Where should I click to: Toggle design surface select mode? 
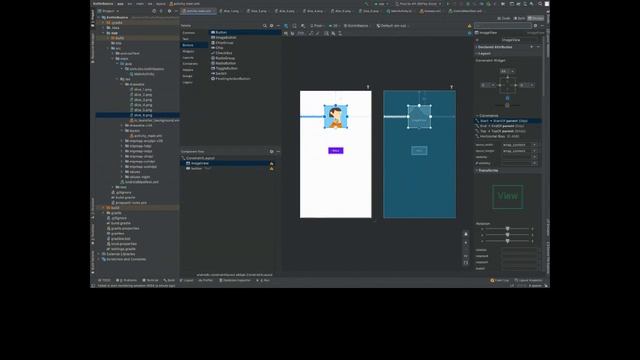[x=286, y=26]
